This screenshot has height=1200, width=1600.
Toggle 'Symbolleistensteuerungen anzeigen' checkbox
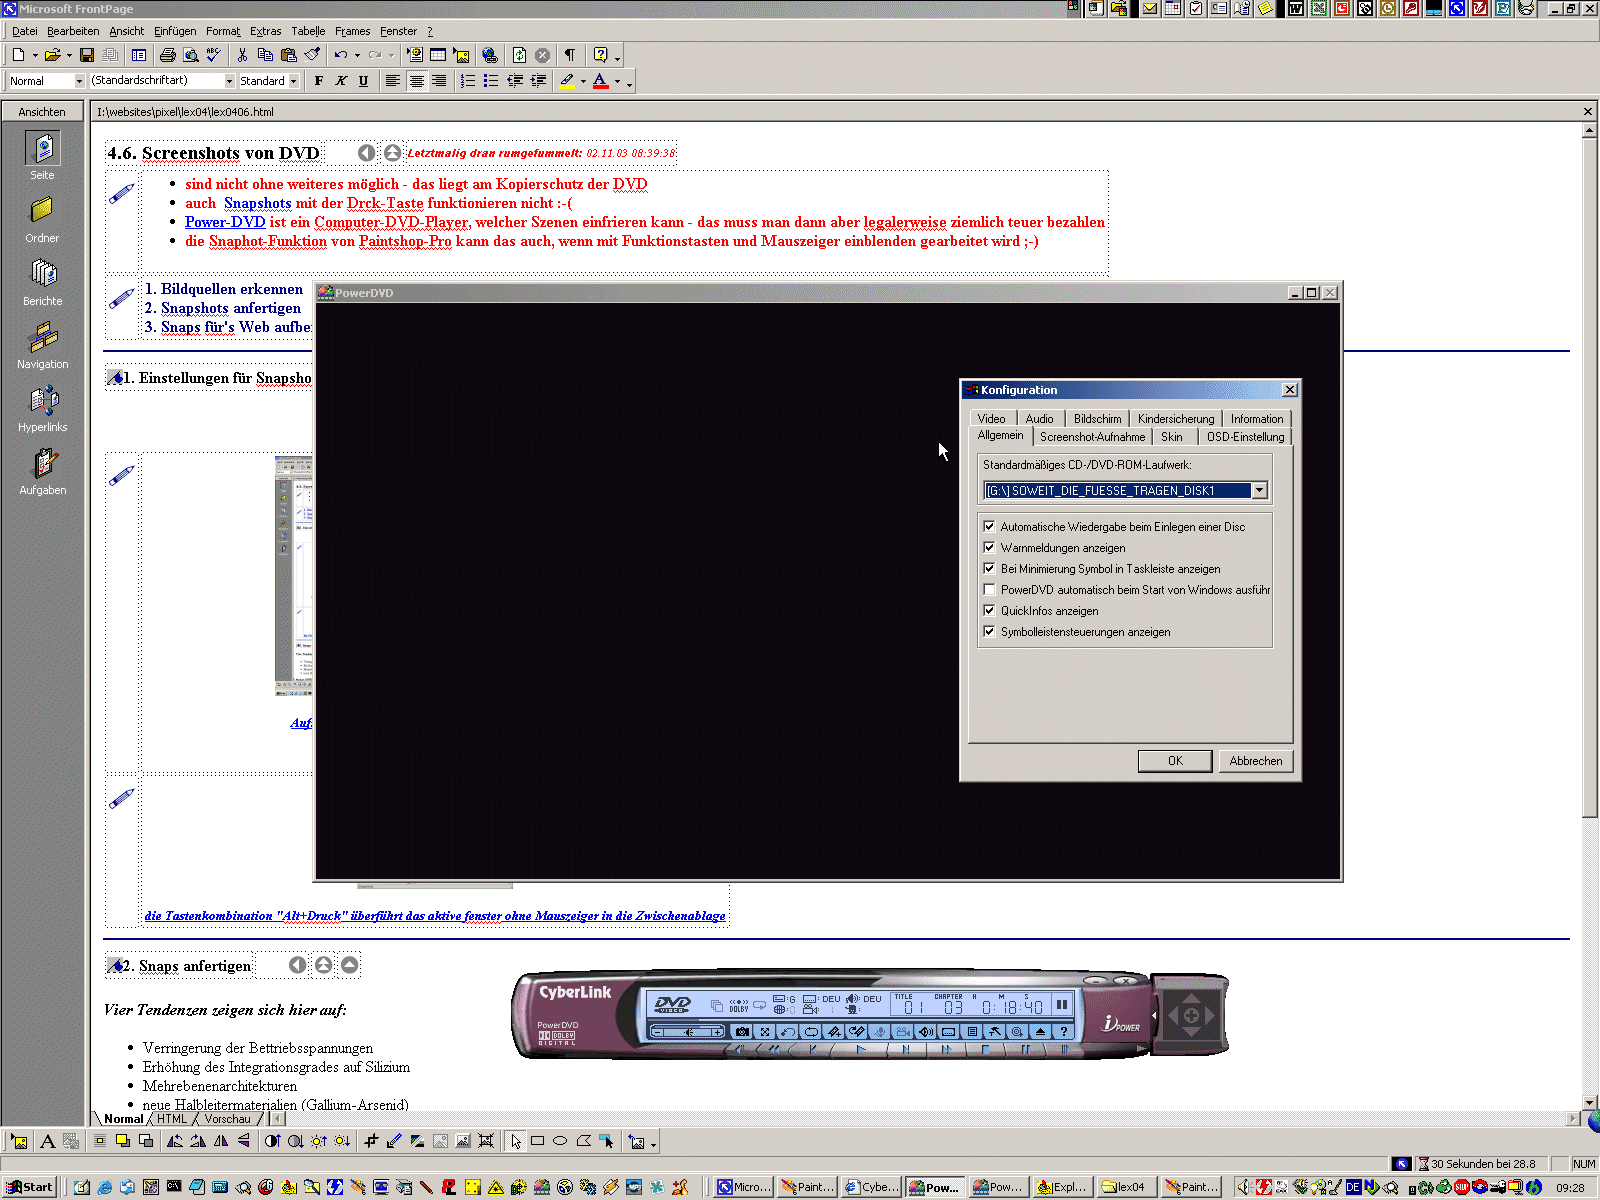[989, 631]
